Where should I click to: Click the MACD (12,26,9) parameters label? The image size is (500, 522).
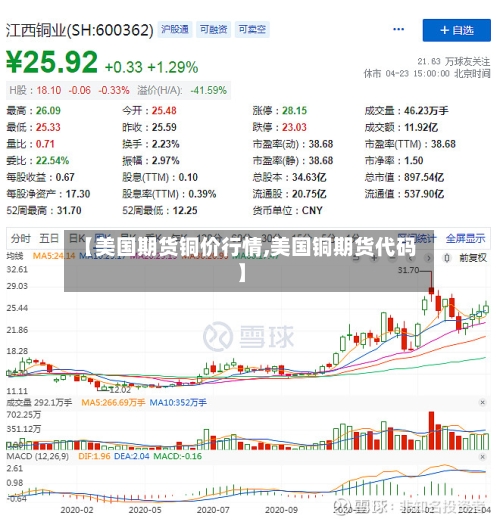[38, 457]
